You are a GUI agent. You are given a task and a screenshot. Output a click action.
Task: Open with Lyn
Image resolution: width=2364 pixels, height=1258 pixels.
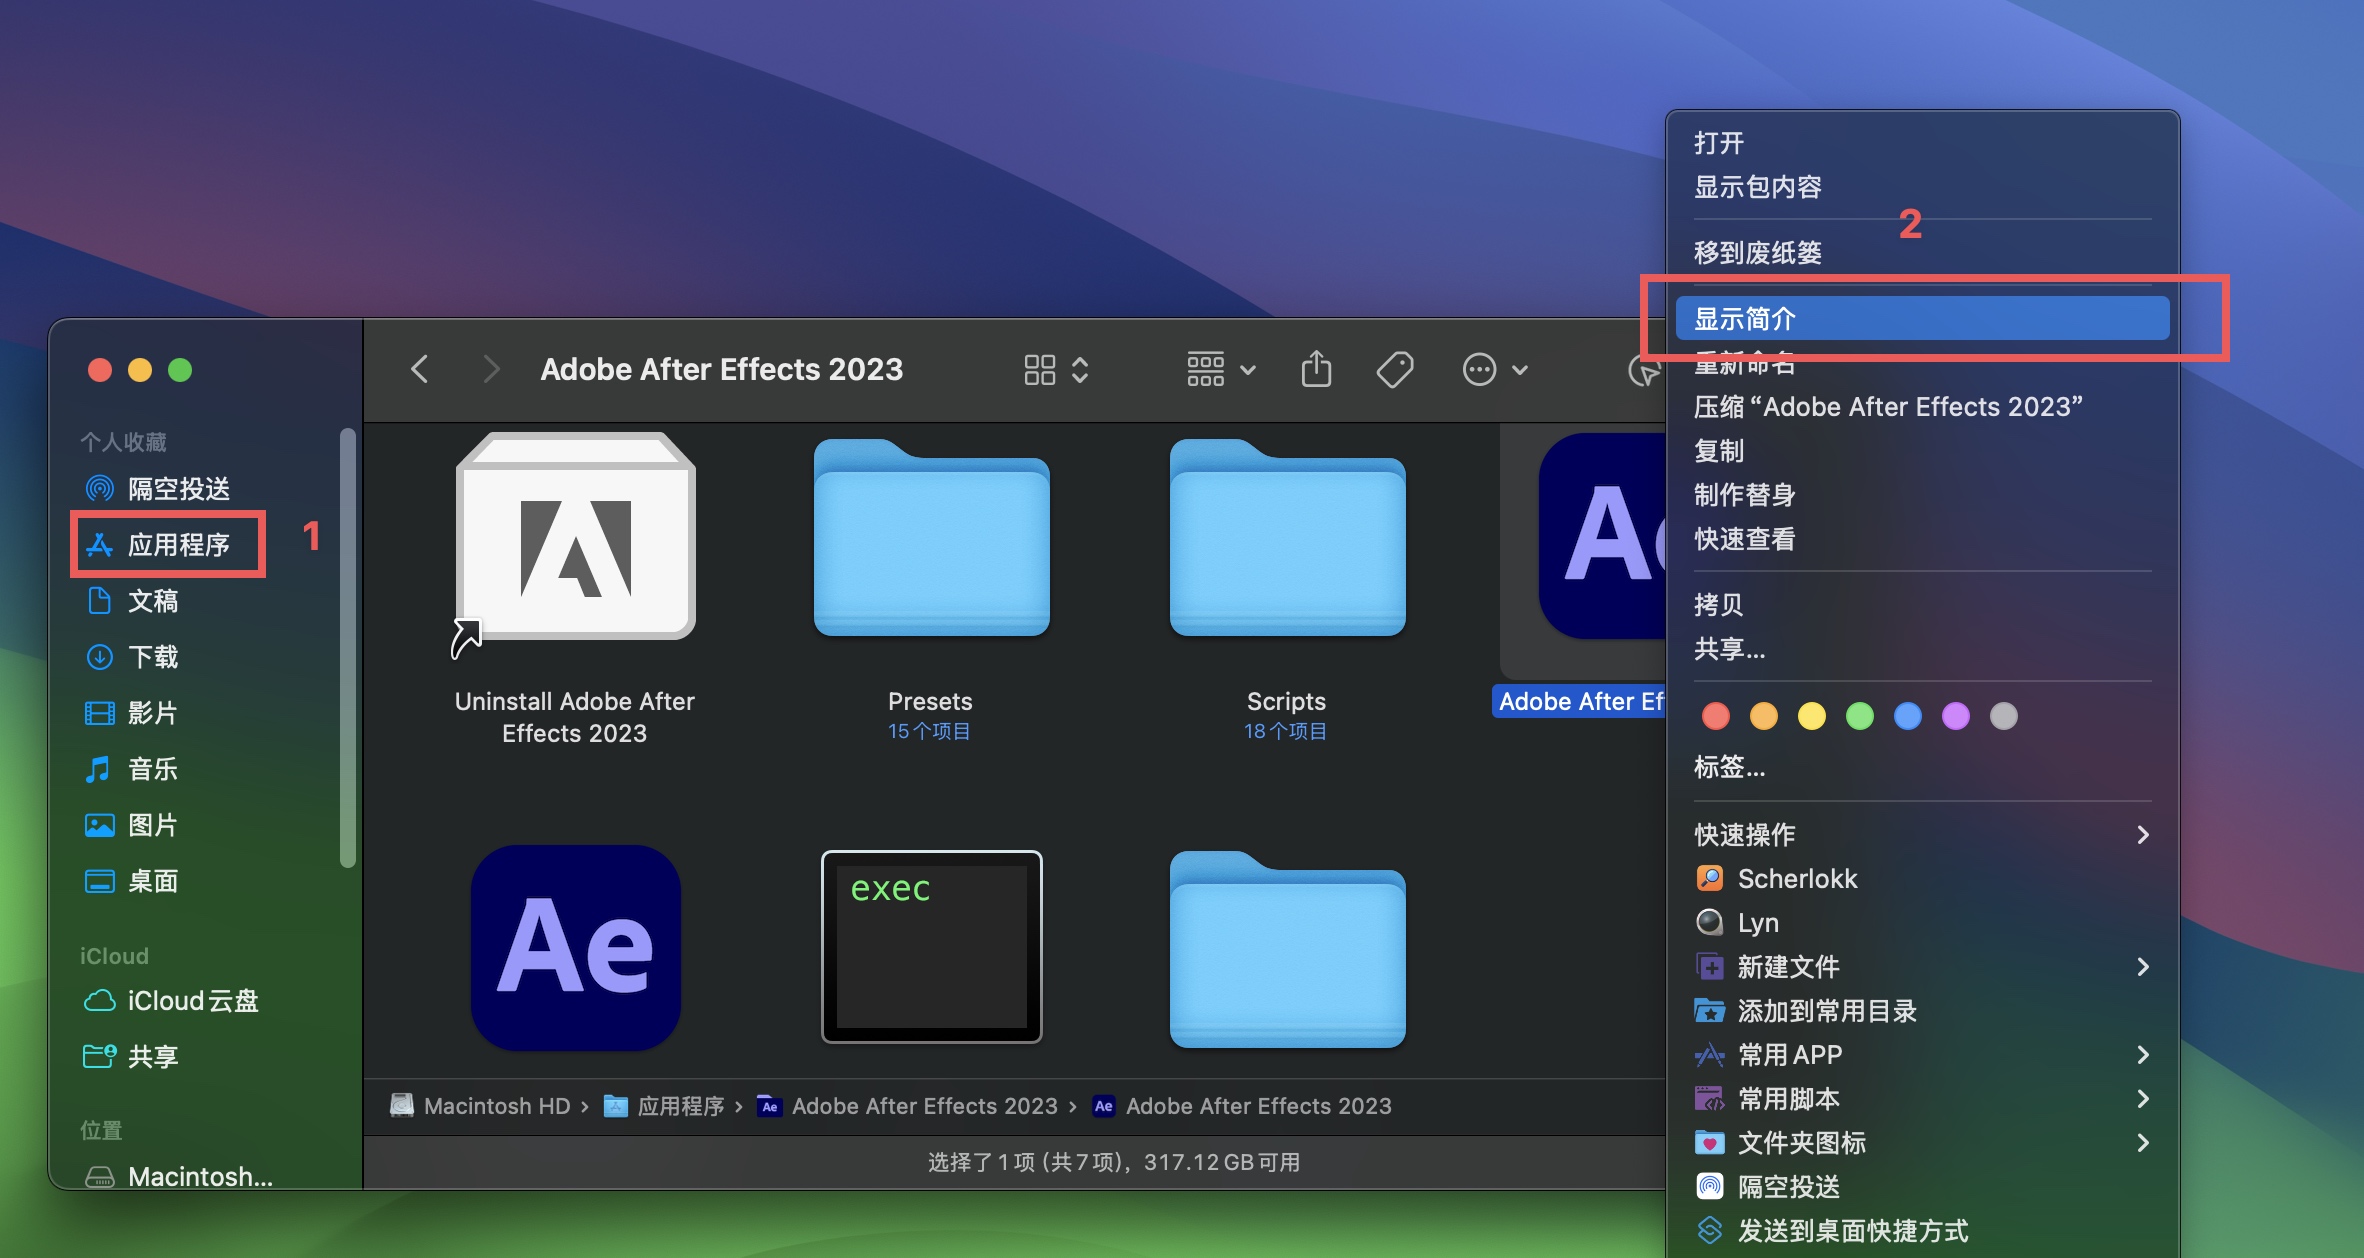(x=1922, y=923)
